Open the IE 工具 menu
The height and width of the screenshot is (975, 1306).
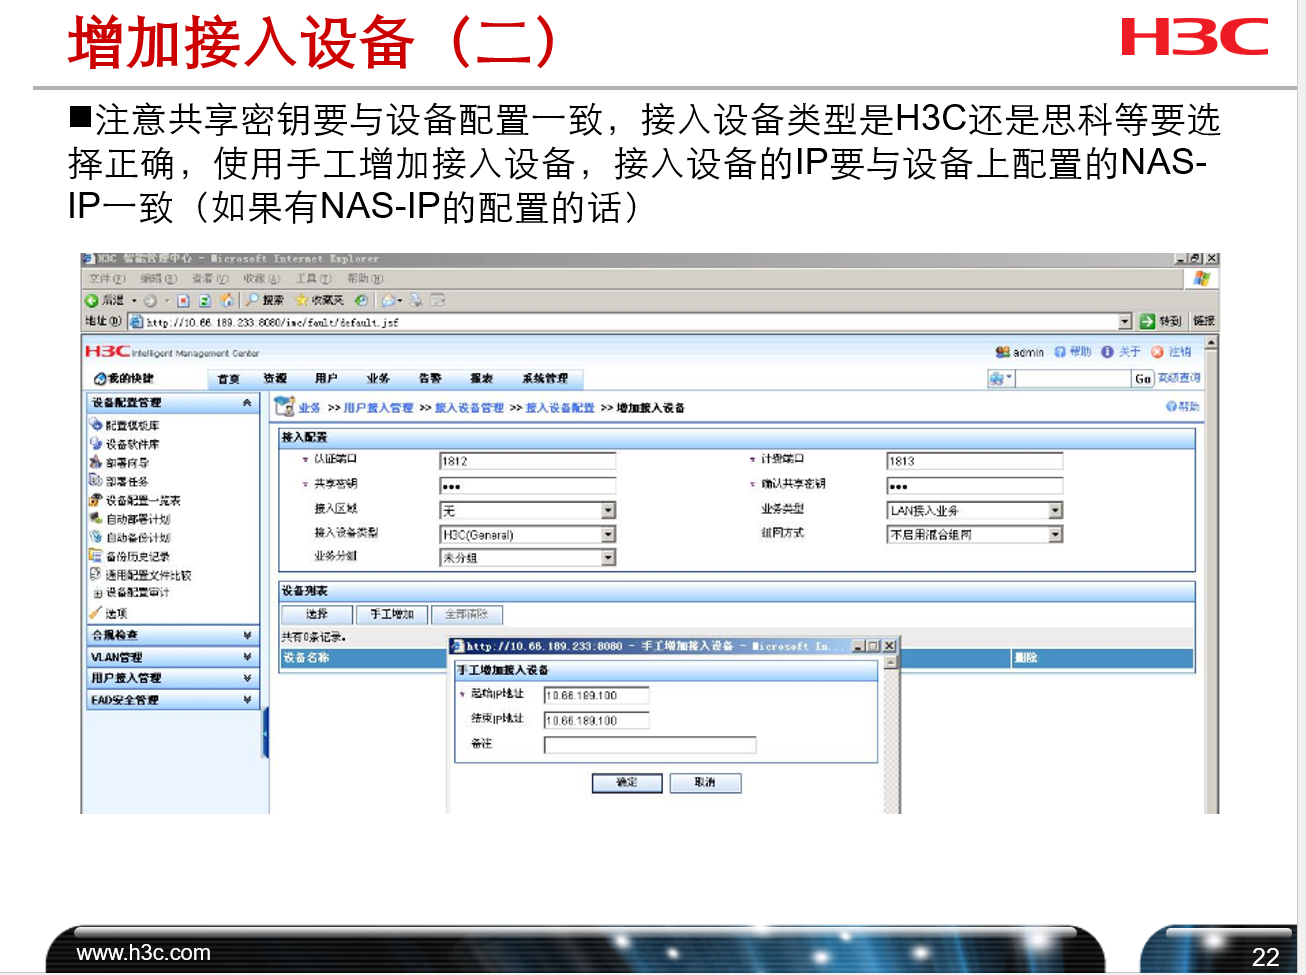(313, 279)
